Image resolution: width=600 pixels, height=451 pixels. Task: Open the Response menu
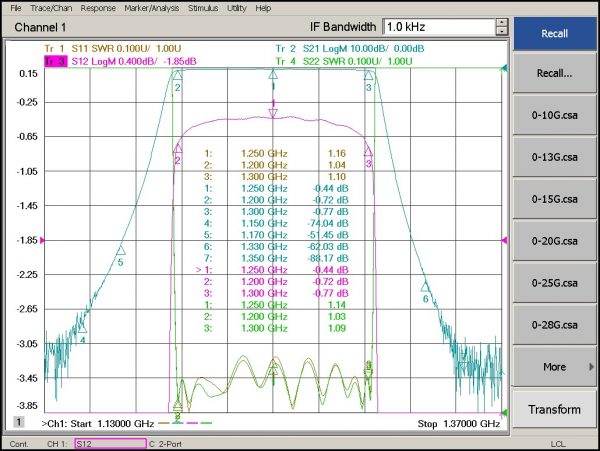pos(98,8)
